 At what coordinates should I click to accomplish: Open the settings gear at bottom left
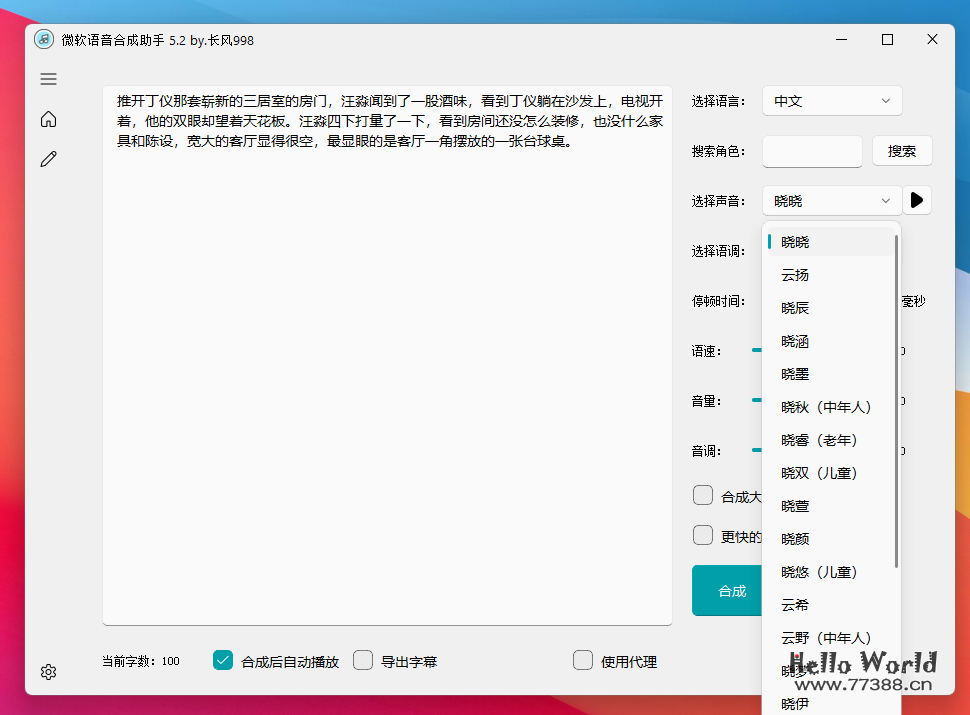pyautogui.click(x=48, y=671)
